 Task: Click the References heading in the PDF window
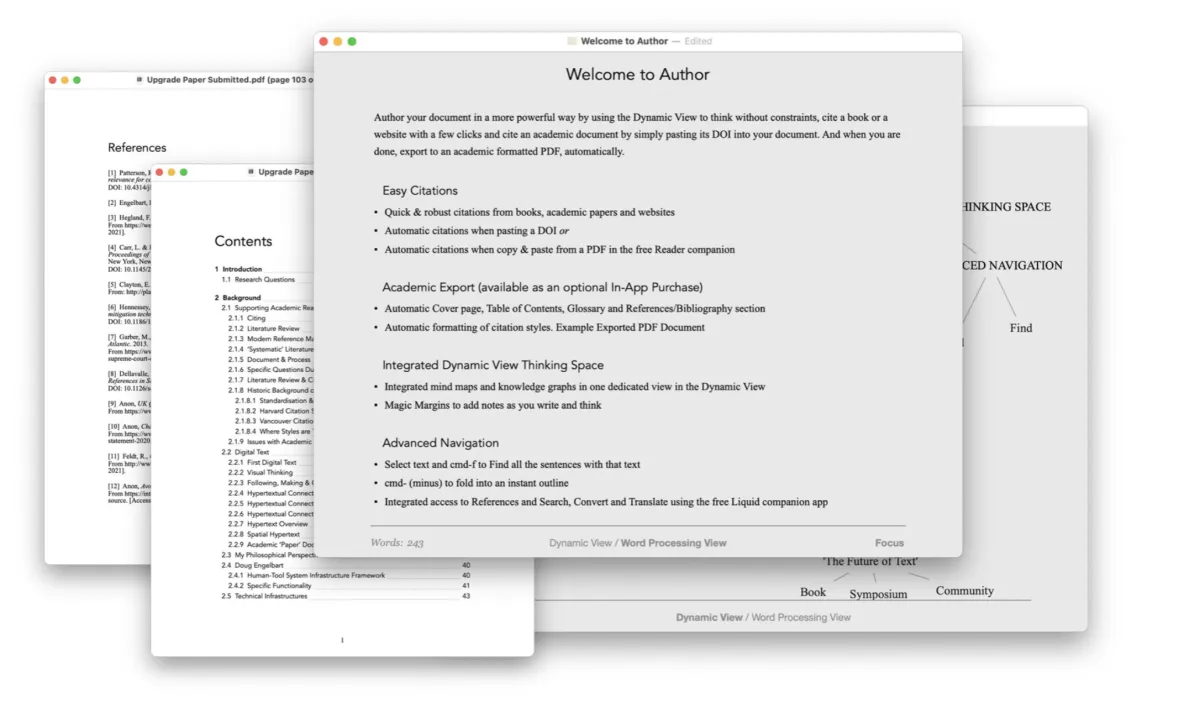click(x=137, y=147)
